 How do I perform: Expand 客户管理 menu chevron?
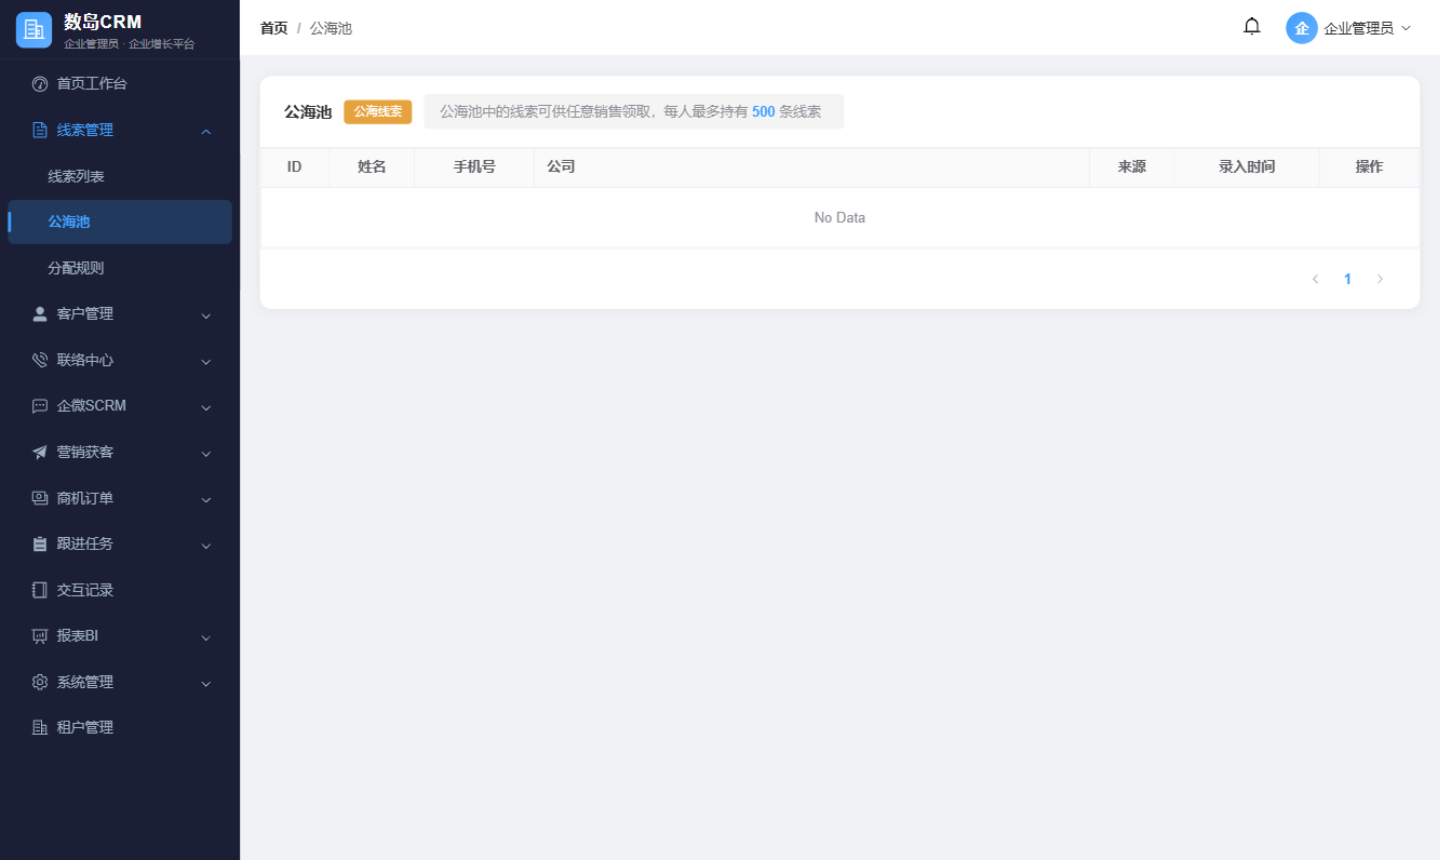[x=206, y=315]
